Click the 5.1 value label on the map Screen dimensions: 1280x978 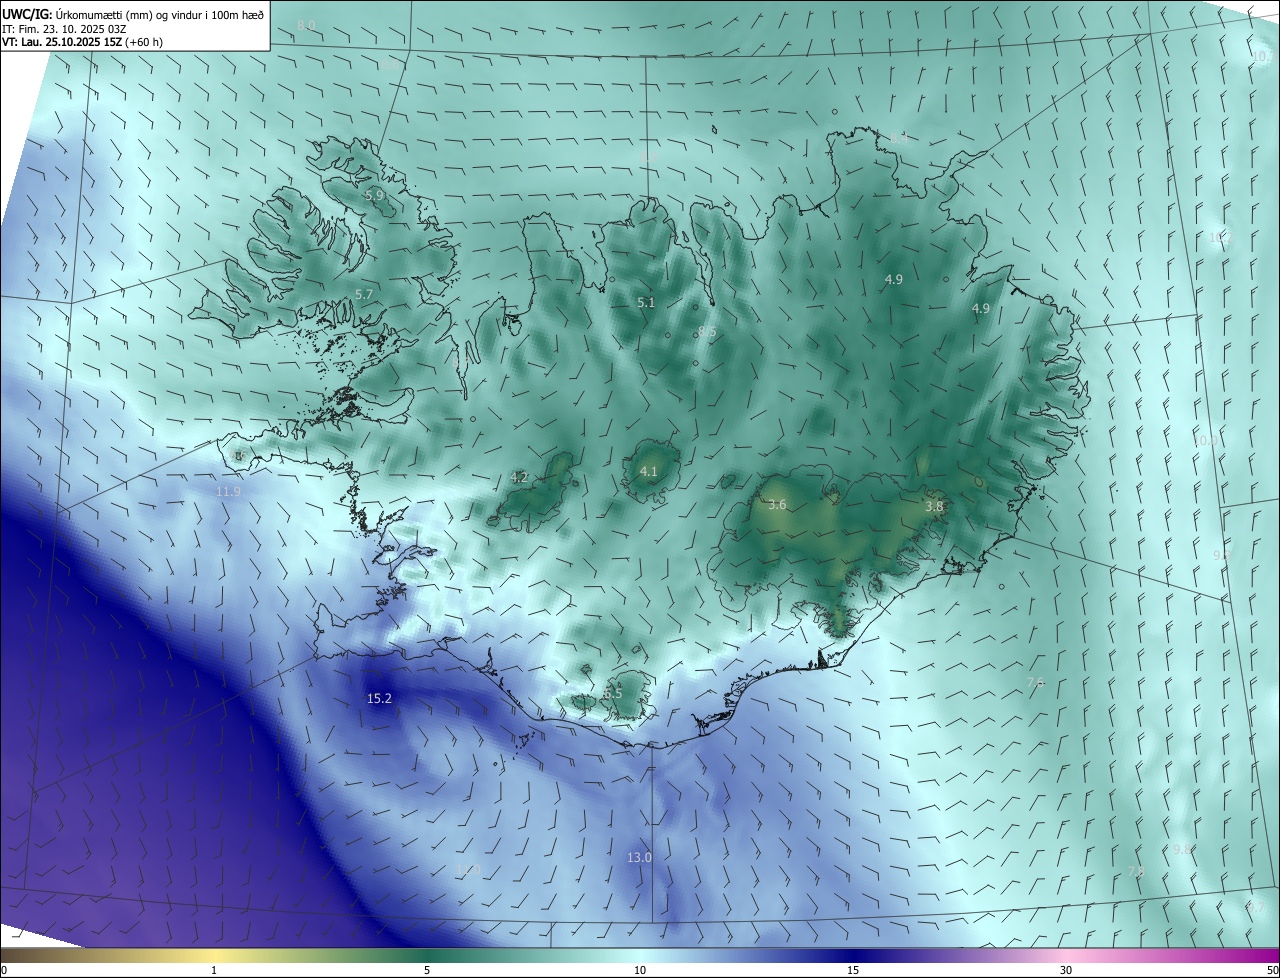tap(646, 302)
